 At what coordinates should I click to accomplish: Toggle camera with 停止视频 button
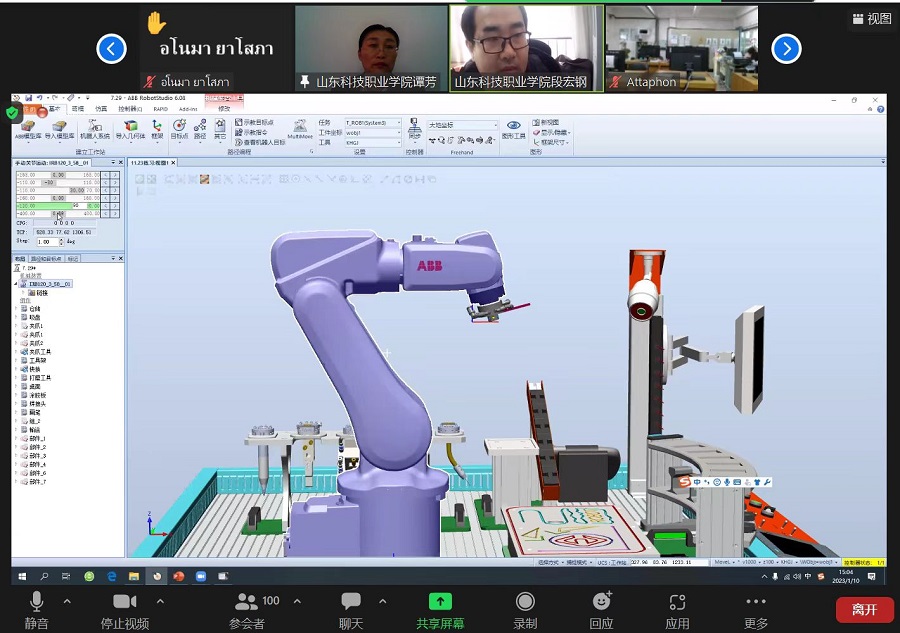[125, 611]
